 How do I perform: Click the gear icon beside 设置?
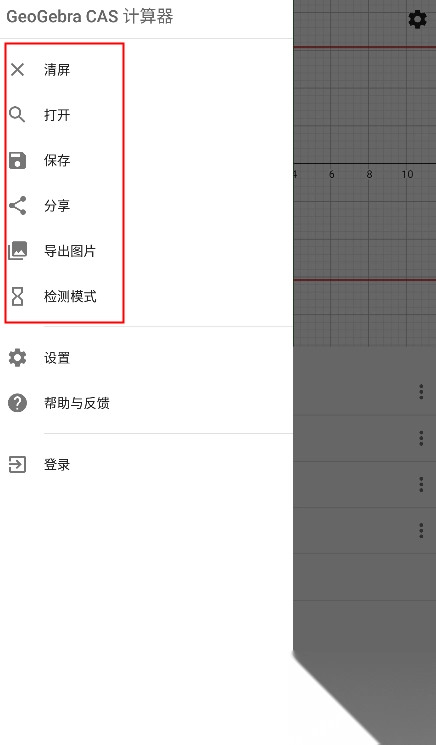tap(18, 357)
